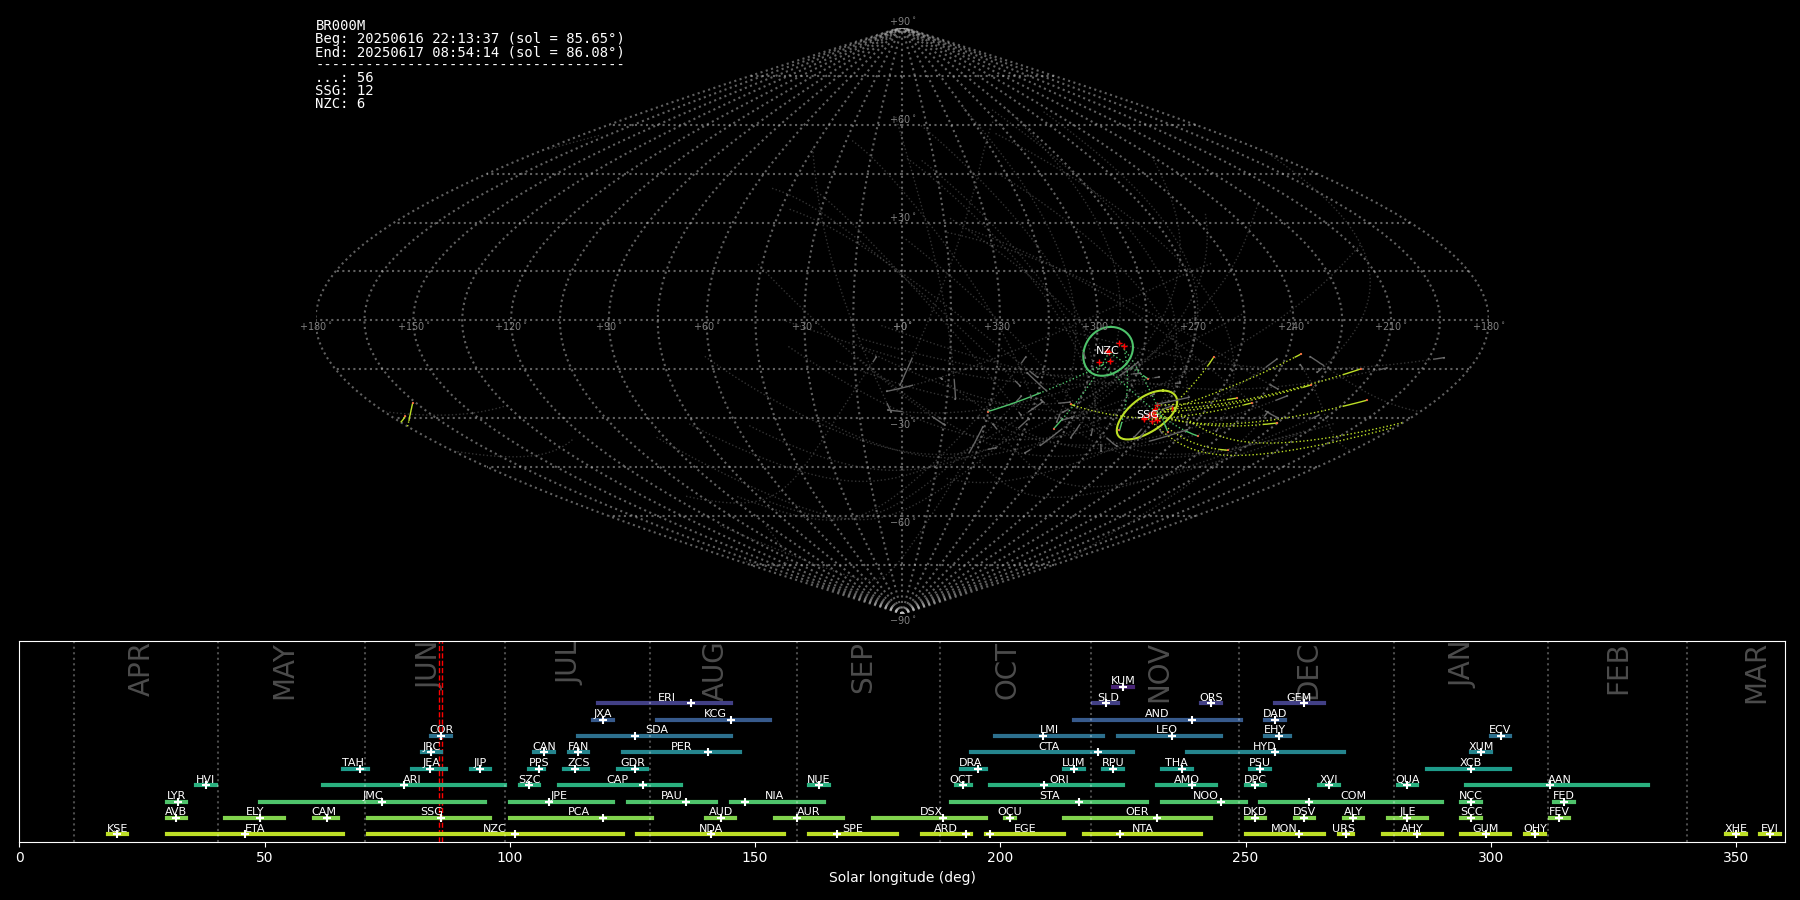Screen dimensions: 1800x900
Task: Click the +90 north pole label on map
Action: coord(901,22)
